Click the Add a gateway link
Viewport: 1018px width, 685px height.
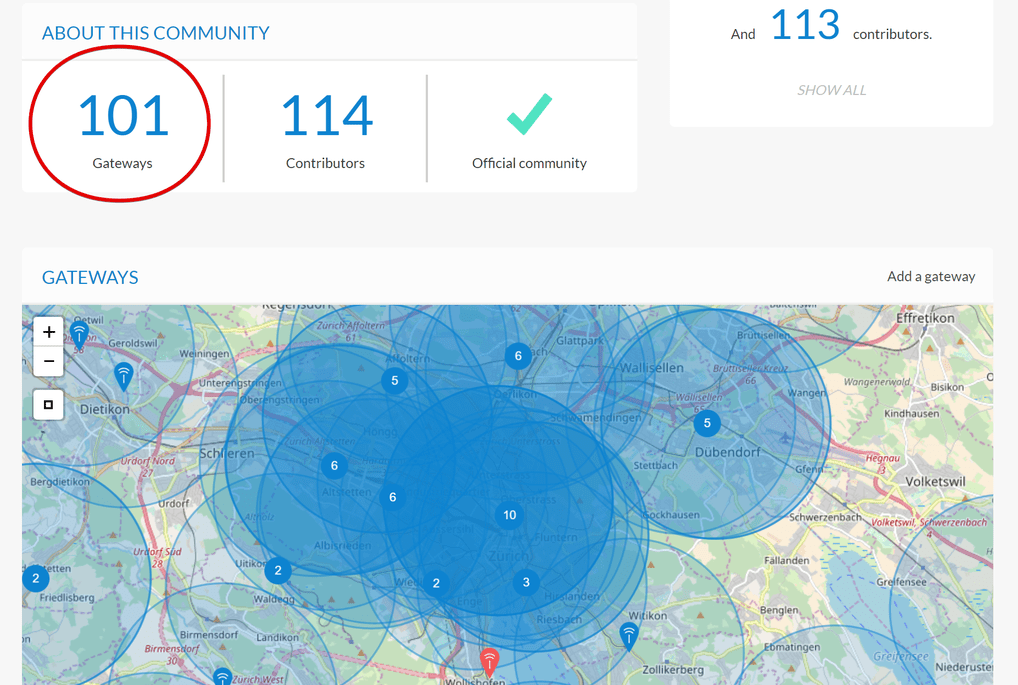click(x=931, y=277)
